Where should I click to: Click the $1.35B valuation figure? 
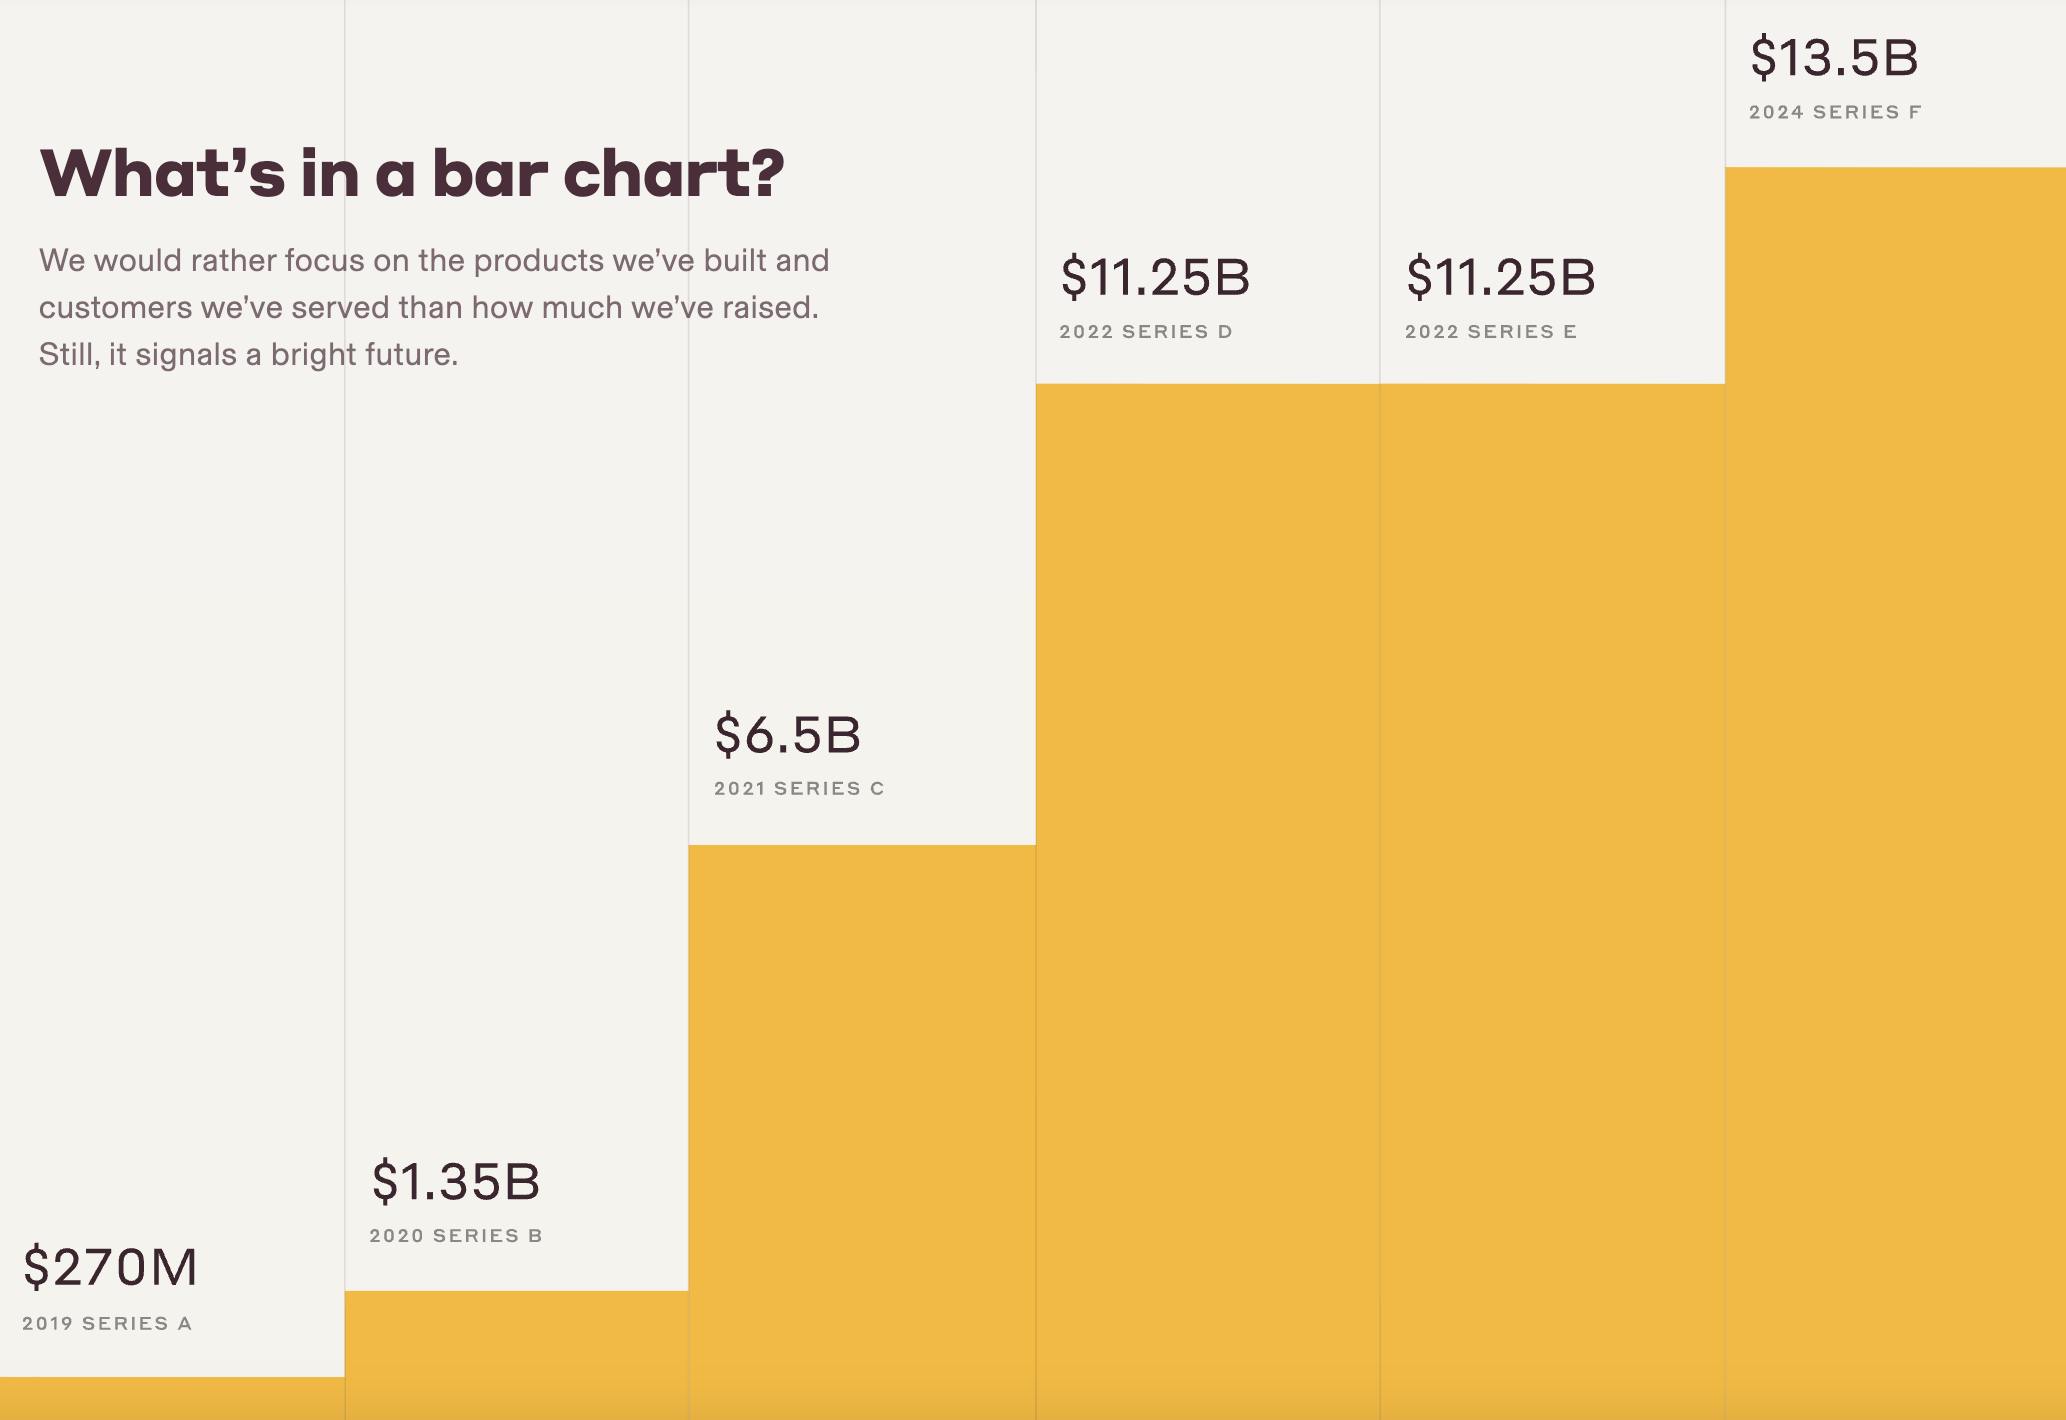(455, 1181)
